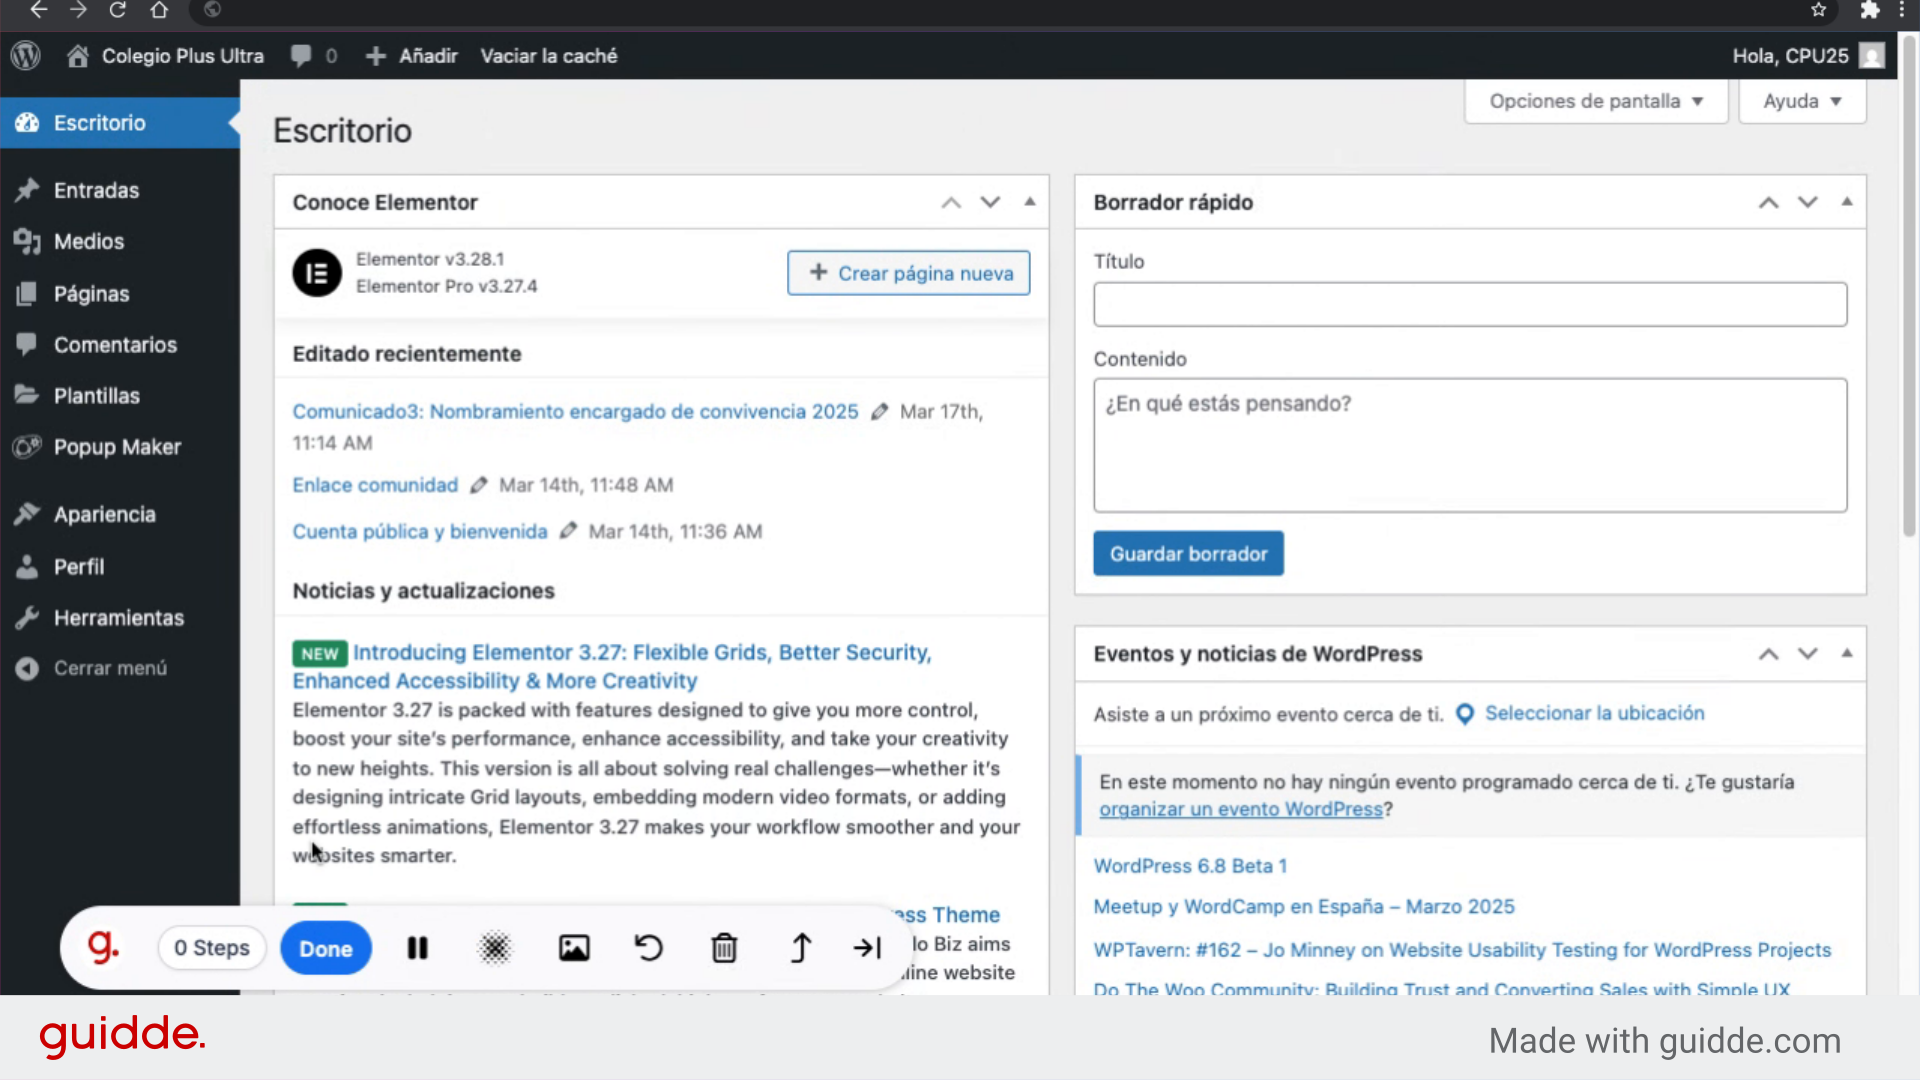
Task: Click the Añadir plus button
Action: coord(411,56)
